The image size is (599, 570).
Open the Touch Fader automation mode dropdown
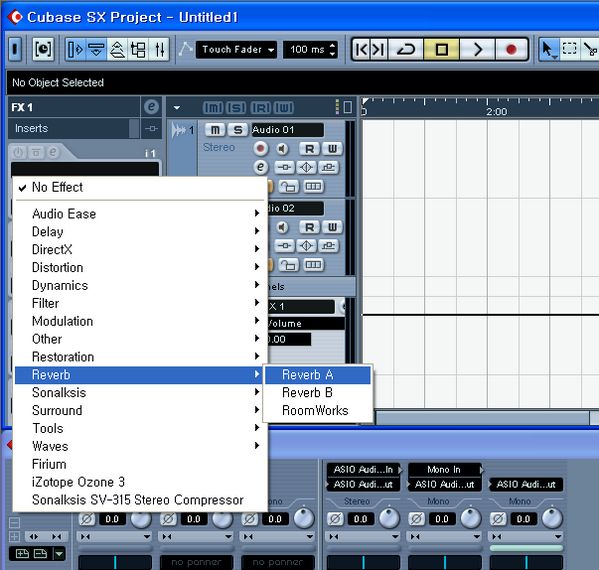[x=236, y=50]
